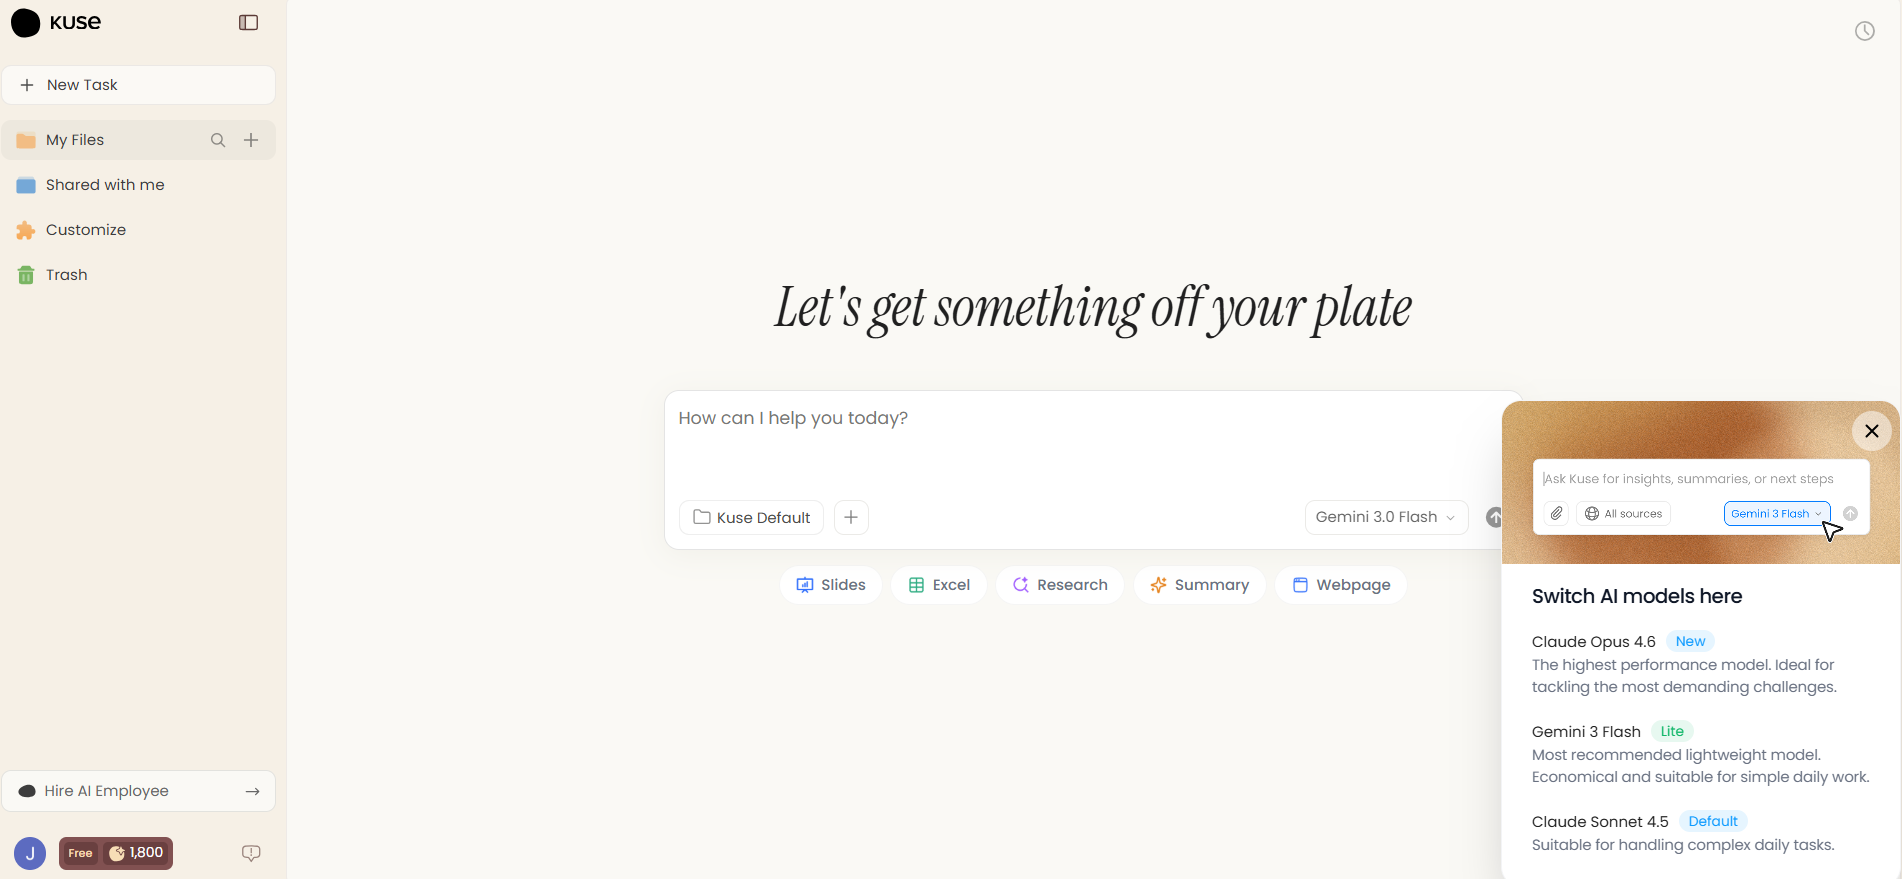The image size is (1902, 879).
Task: Close the Switch AI models popup
Action: [x=1871, y=431]
